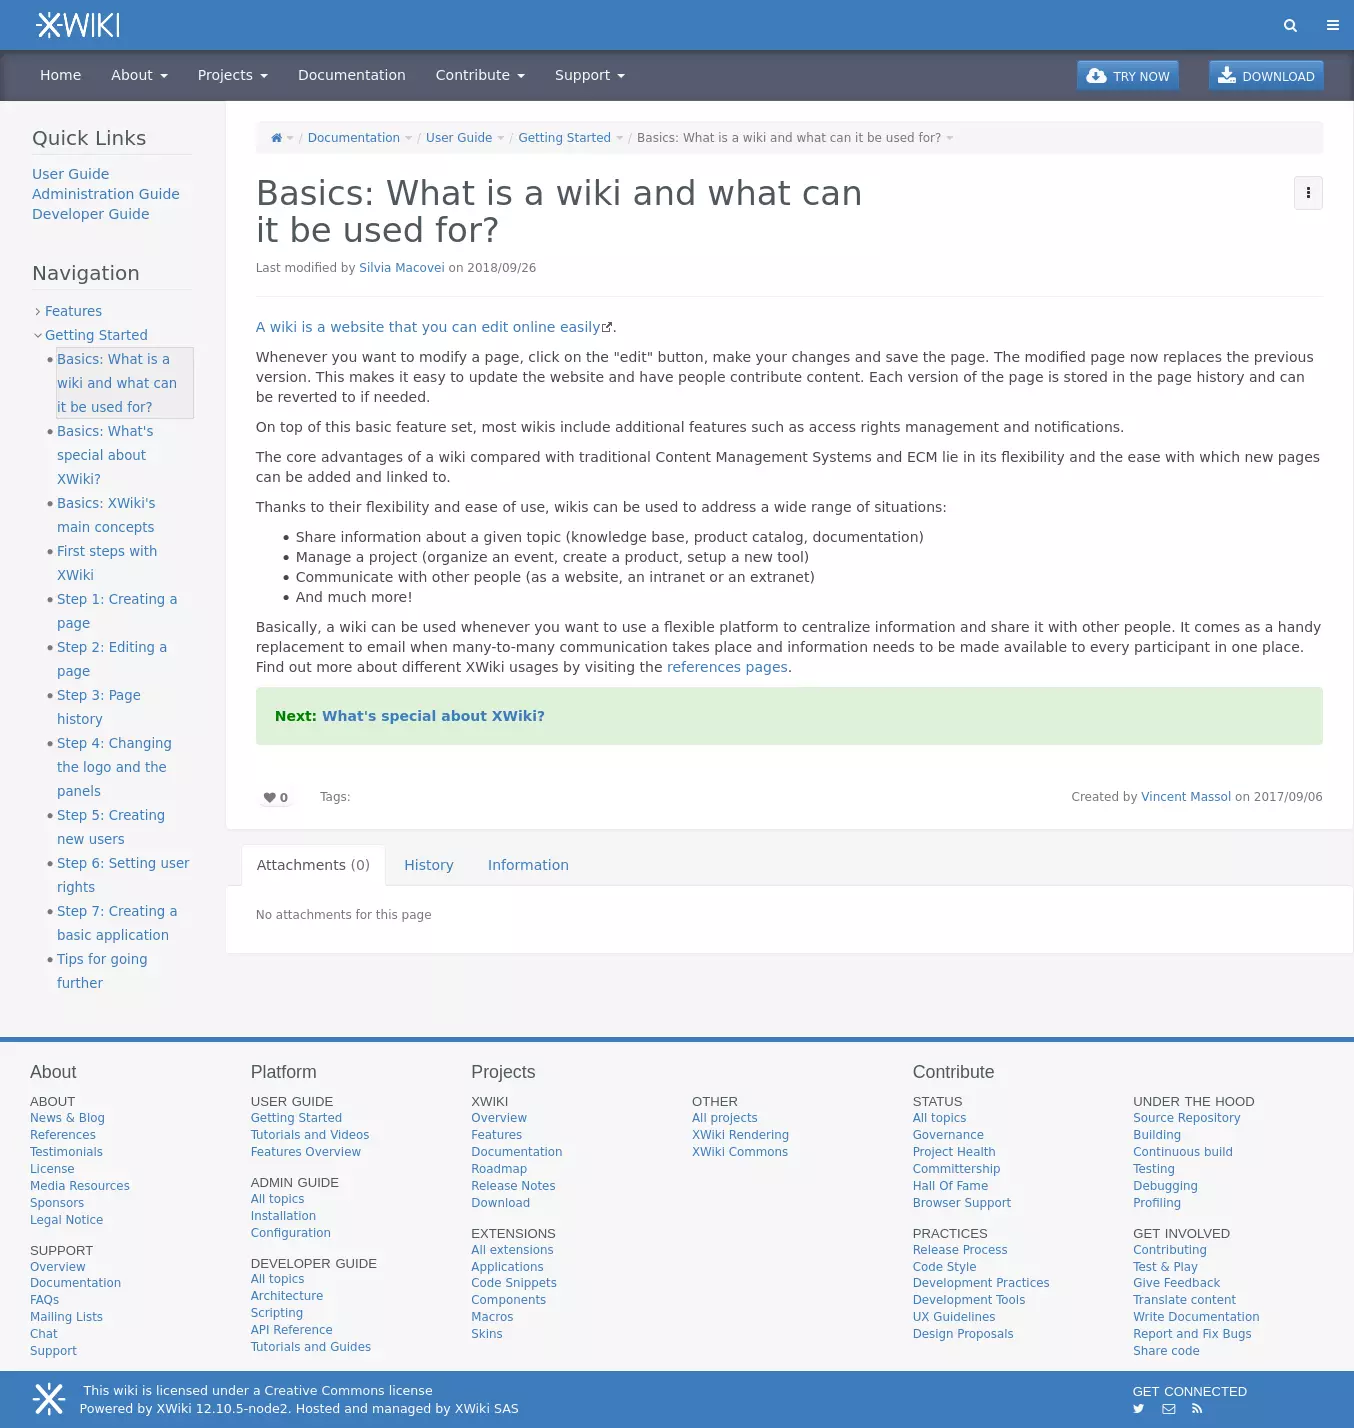Viewport: 1354px width, 1428px height.
Task: Click the DOWNLOAD button
Action: click(1266, 76)
